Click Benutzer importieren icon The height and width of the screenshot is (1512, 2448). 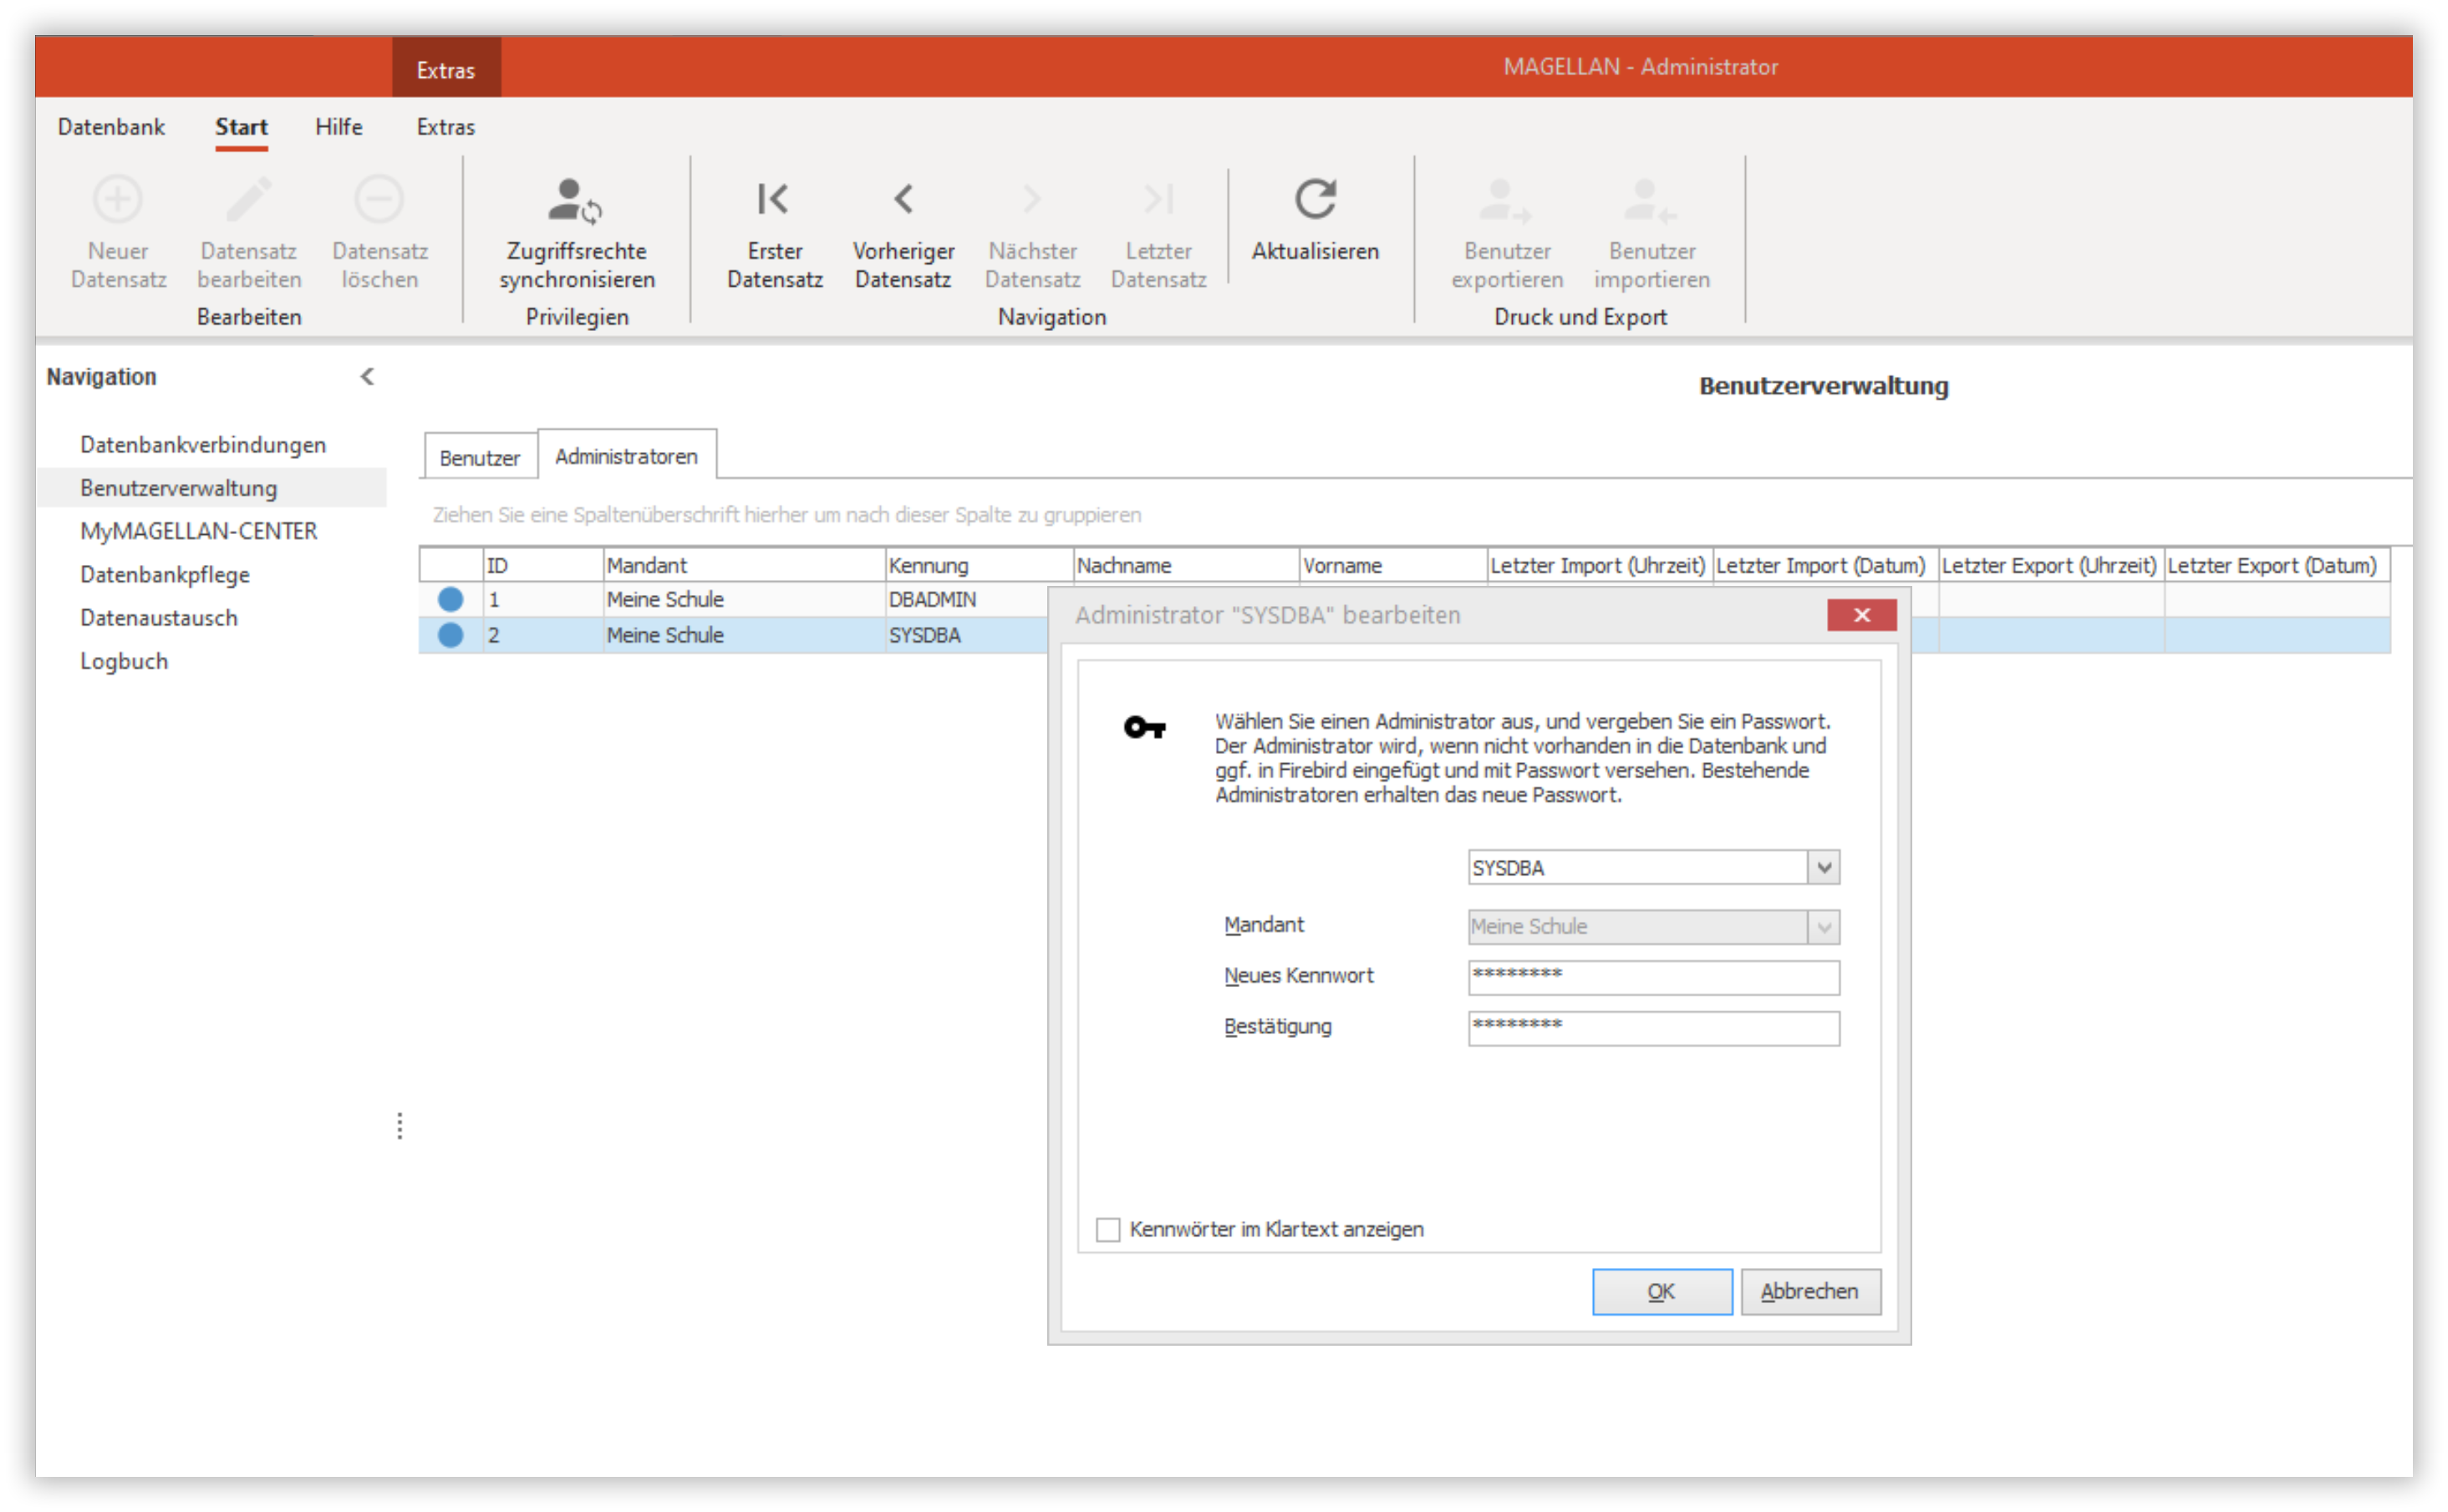(x=1650, y=200)
